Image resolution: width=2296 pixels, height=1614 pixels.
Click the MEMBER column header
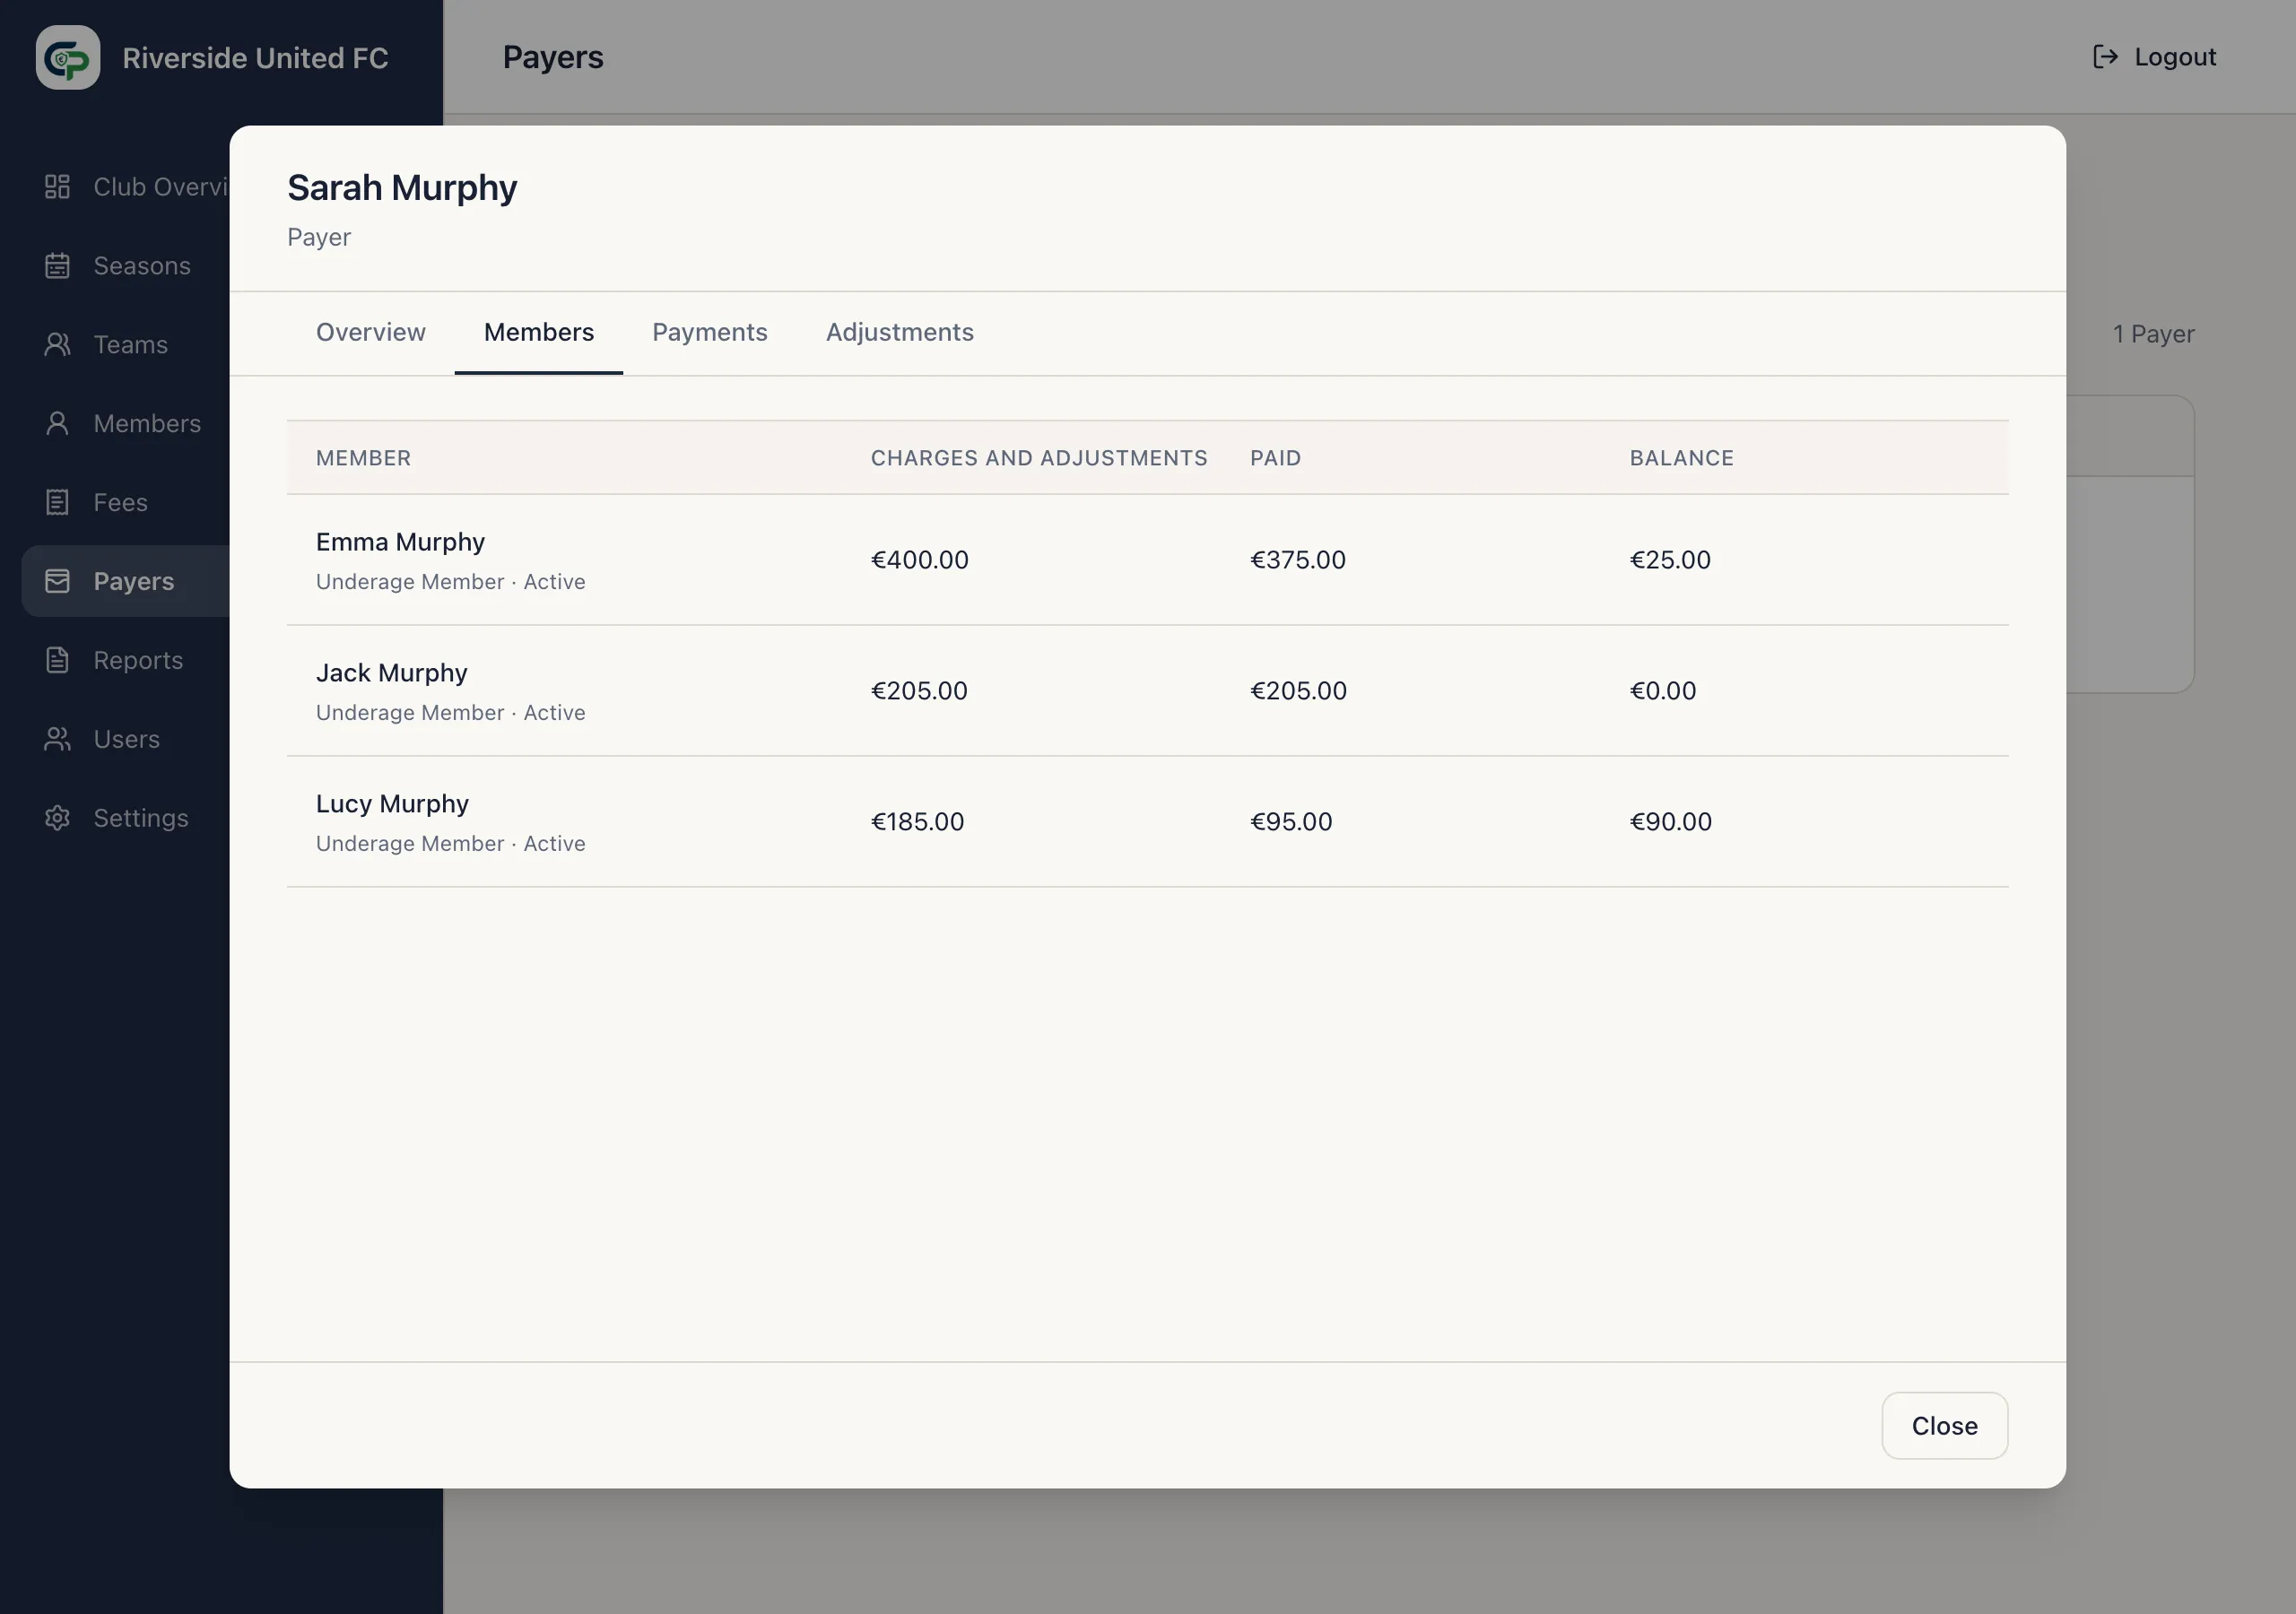[x=363, y=458]
